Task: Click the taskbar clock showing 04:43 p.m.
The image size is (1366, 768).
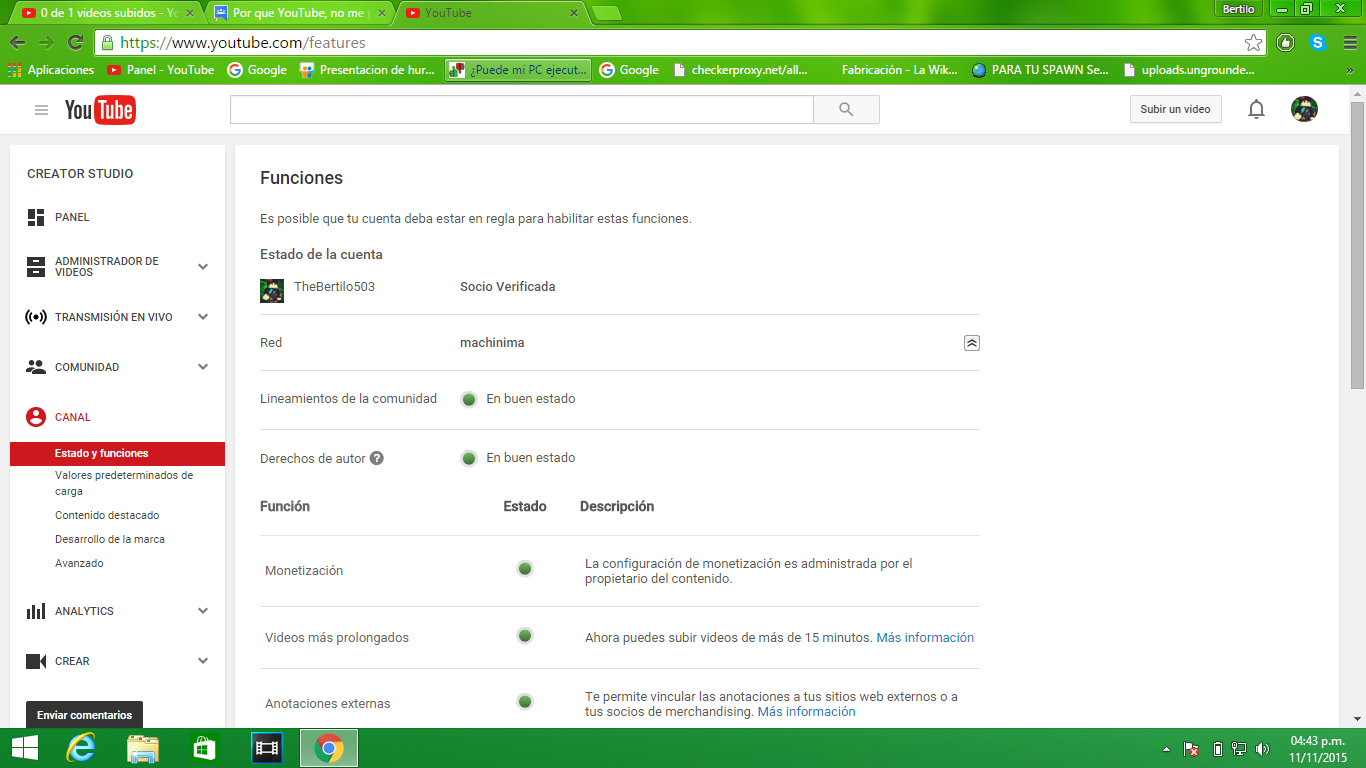Action: tap(1318, 749)
